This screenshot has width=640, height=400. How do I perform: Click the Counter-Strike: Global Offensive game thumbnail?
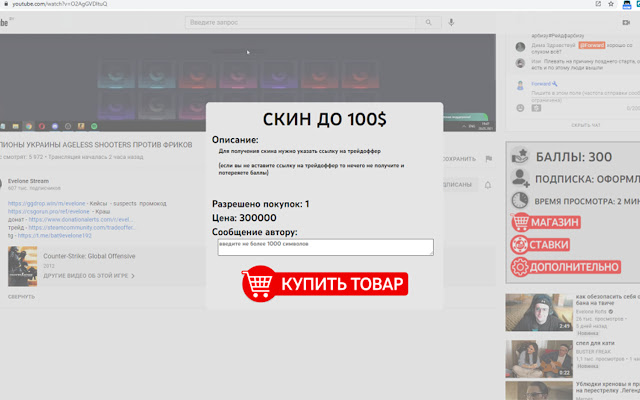pos(22,266)
